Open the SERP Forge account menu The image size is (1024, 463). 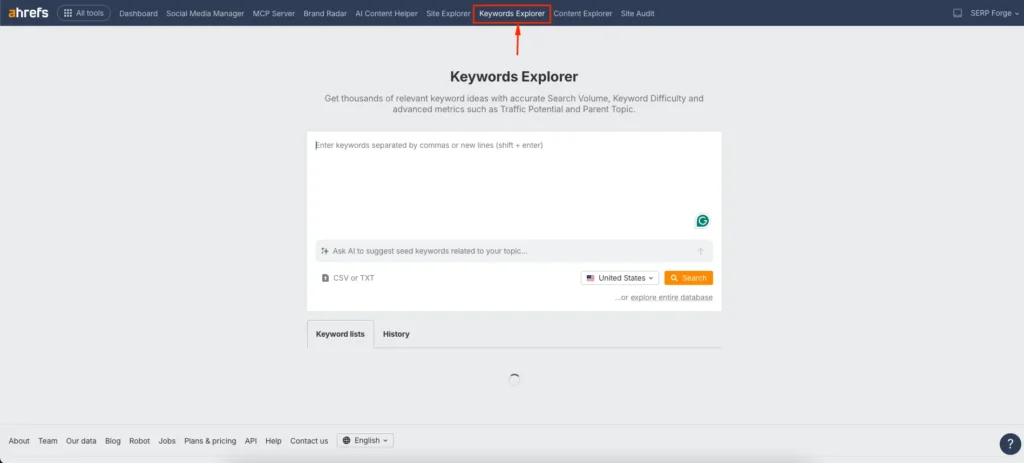click(x=995, y=13)
